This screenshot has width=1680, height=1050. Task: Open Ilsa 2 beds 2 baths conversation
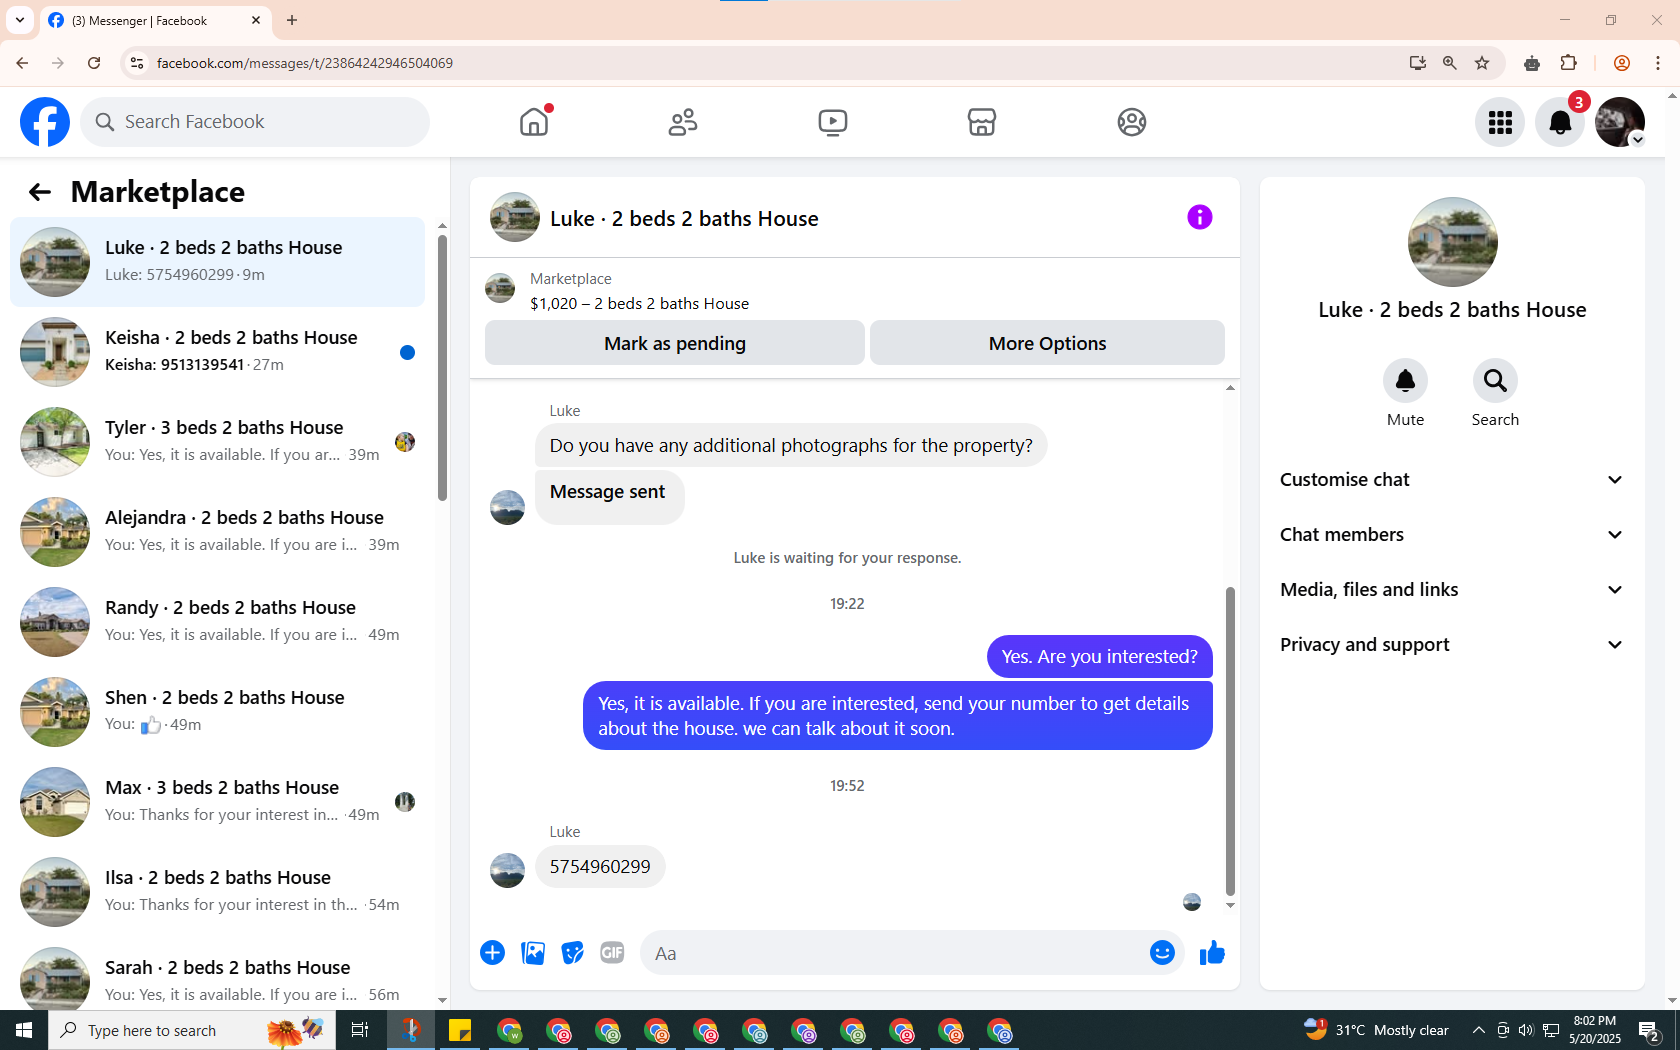point(217,892)
